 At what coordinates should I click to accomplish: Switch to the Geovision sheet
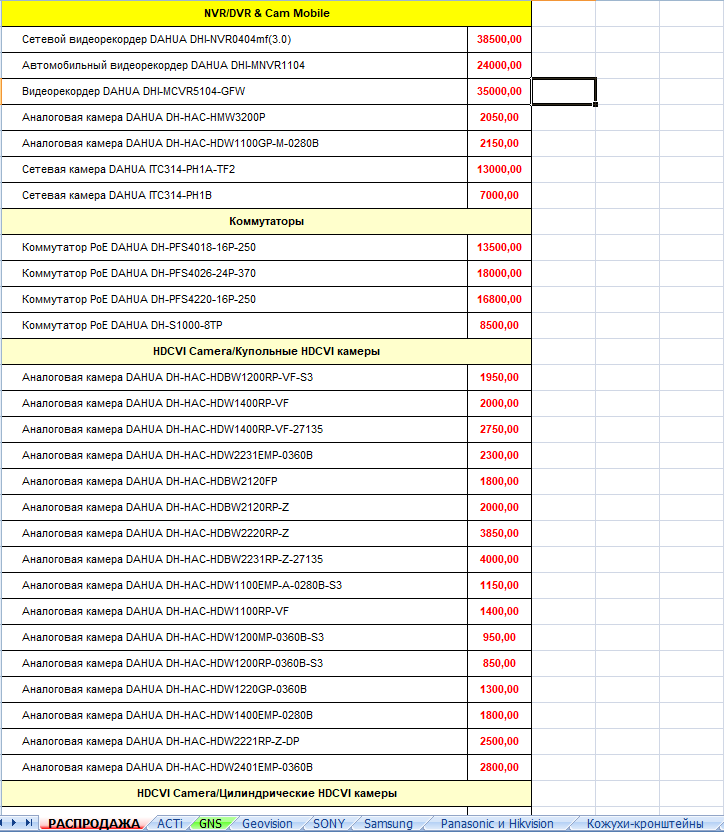pyautogui.click(x=267, y=823)
